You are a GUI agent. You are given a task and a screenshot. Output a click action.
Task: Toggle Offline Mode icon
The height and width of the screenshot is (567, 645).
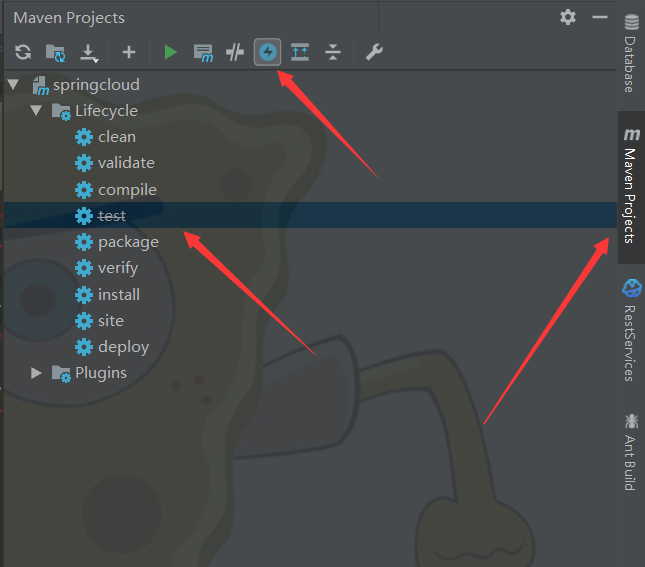click(x=235, y=52)
